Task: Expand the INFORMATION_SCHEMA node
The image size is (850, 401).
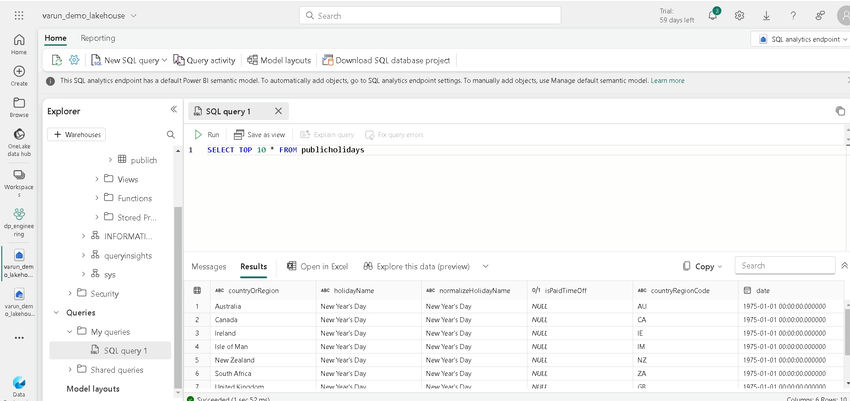Action: pyautogui.click(x=83, y=236)
